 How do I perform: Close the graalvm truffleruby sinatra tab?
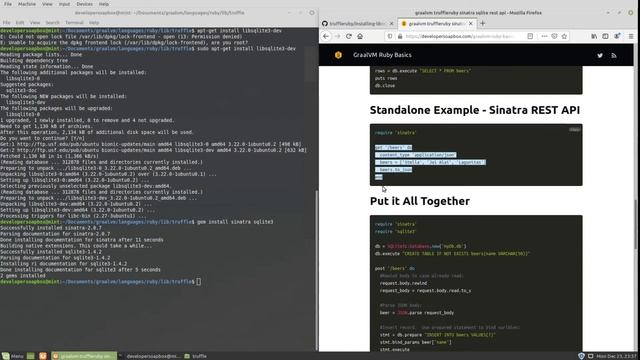pos(471,24)
